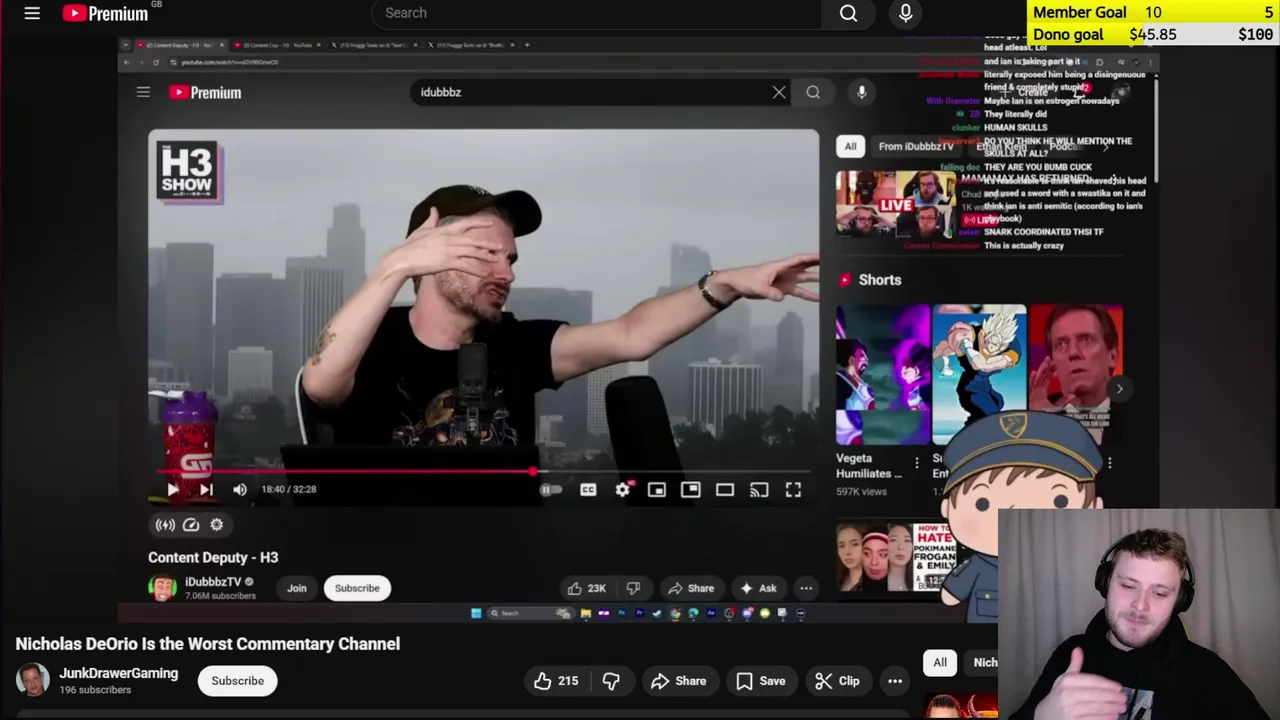Share the Nicholas DeOrio video

679,681
